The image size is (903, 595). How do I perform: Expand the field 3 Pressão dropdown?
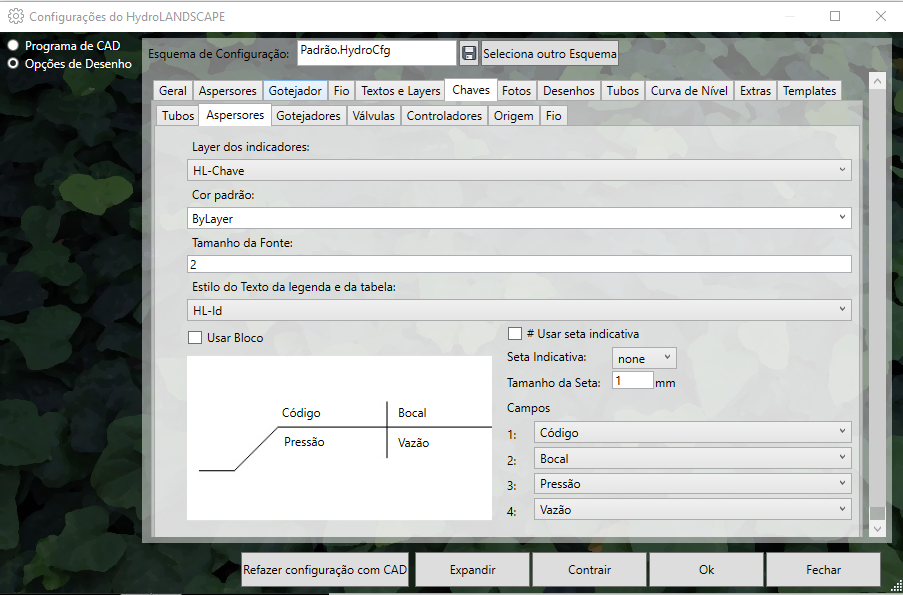click(692, 484)
